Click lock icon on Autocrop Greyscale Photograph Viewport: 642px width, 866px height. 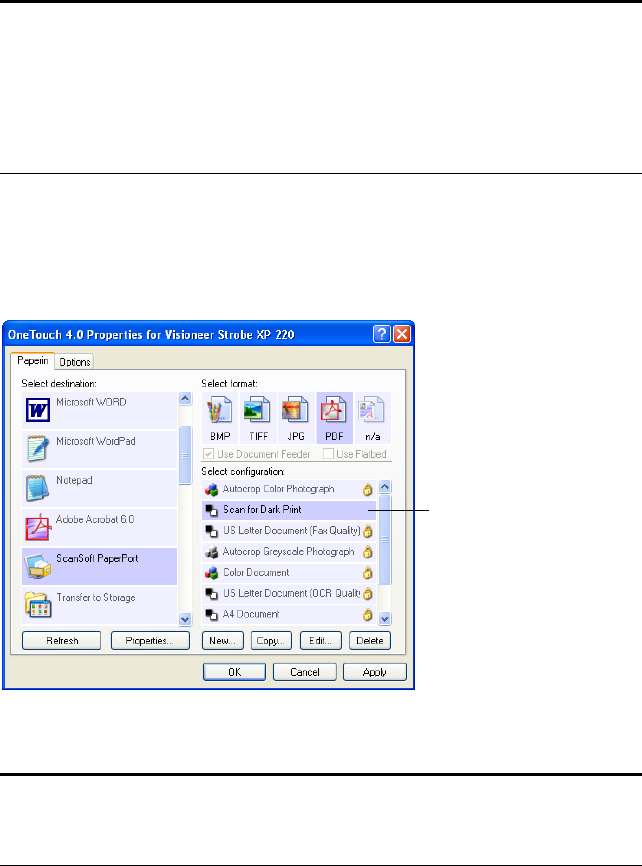[367, 552]
